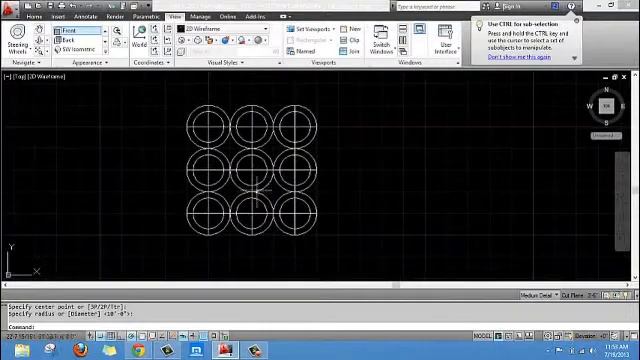Open the Home ribbon tab

click(x=34, y=17)
